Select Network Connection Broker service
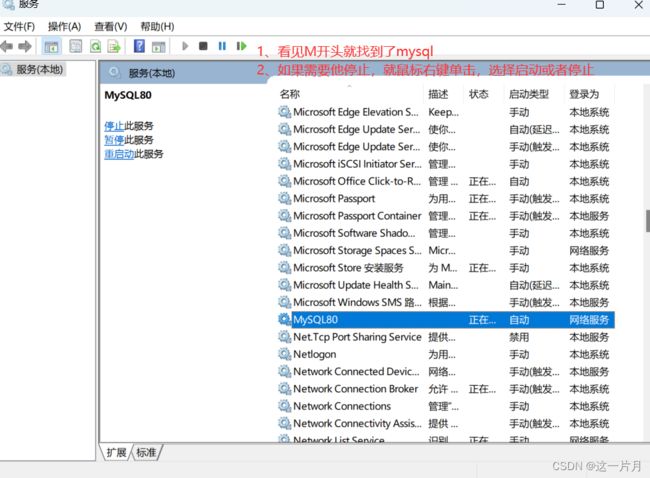 [x=446, y=389]
